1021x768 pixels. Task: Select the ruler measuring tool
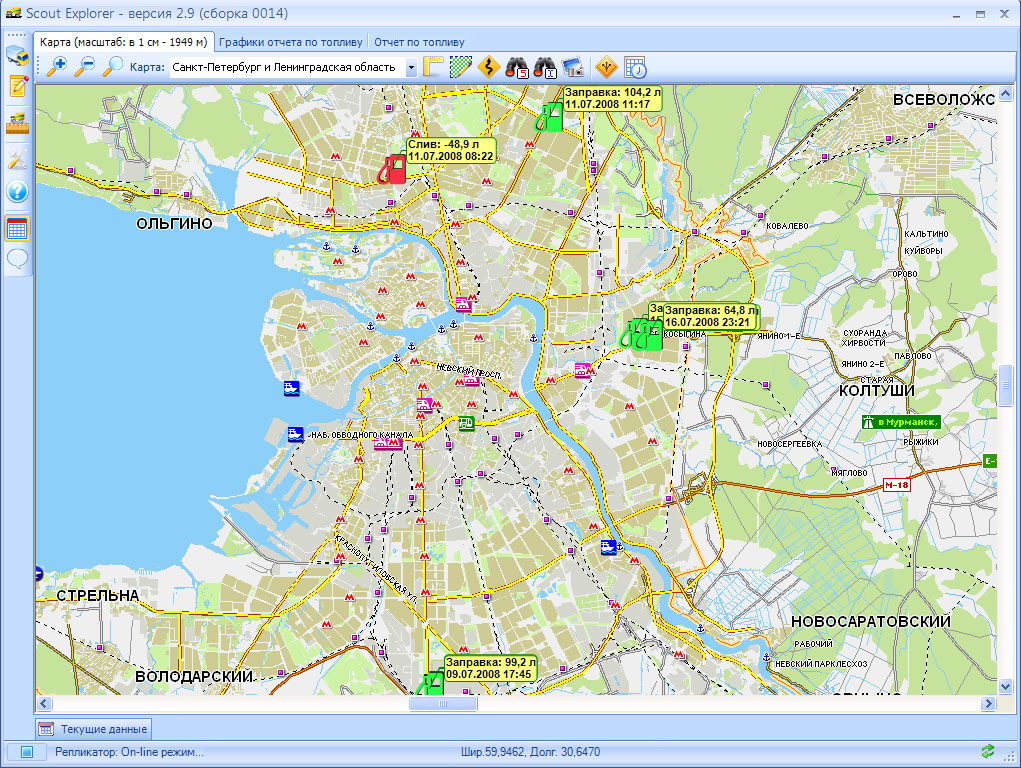[433, 66]
